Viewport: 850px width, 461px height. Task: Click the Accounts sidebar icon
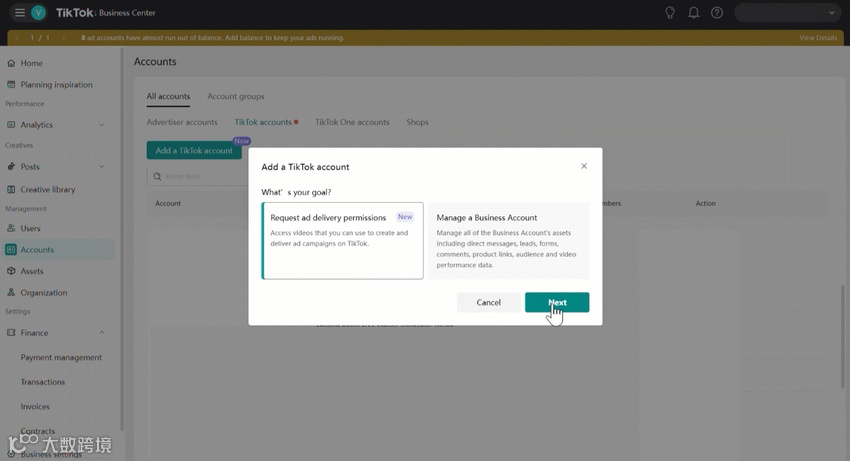(11, 249)
